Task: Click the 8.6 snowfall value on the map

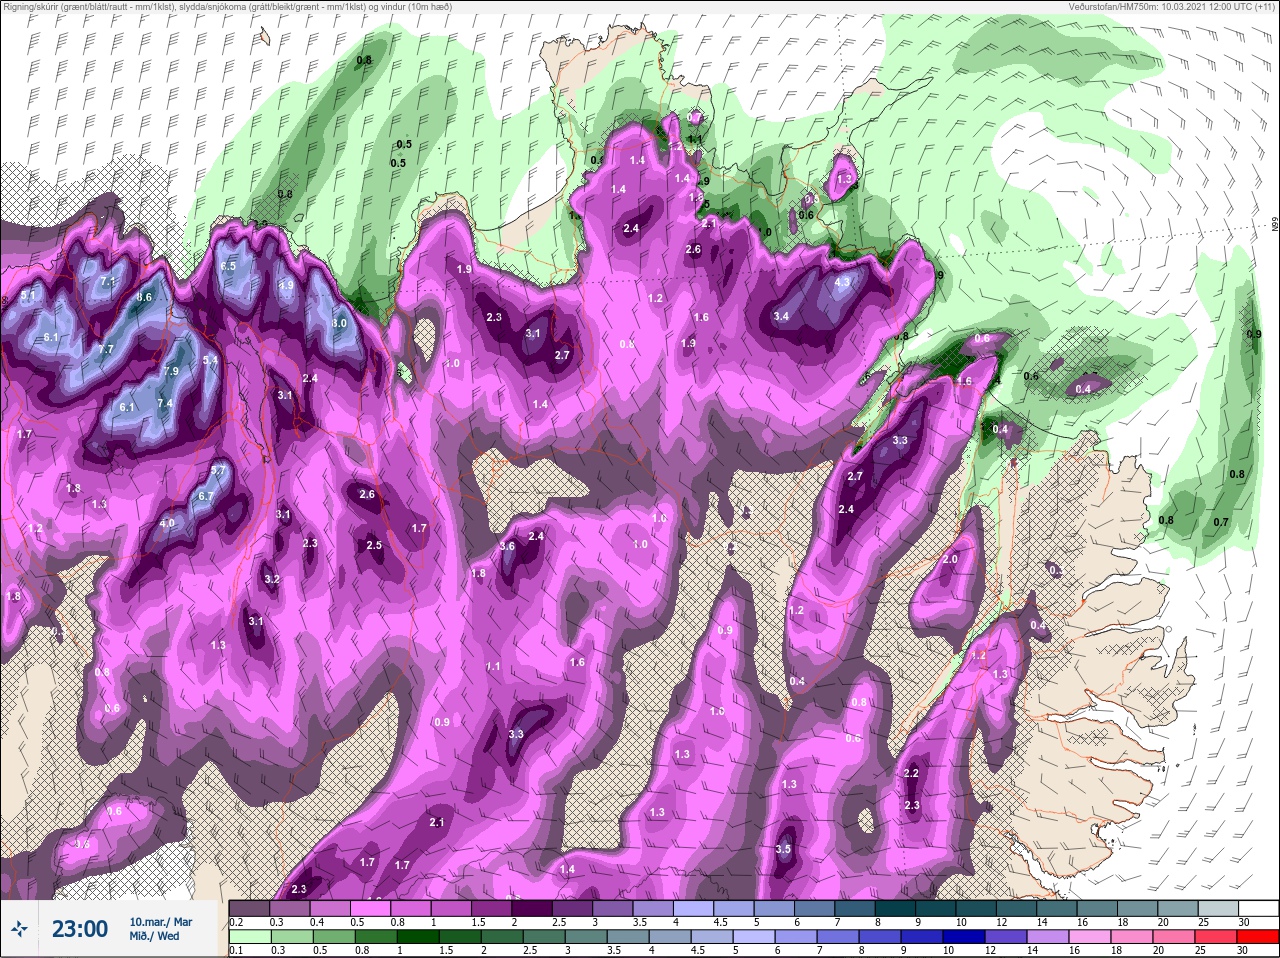Action: click(x=144, y=297)
